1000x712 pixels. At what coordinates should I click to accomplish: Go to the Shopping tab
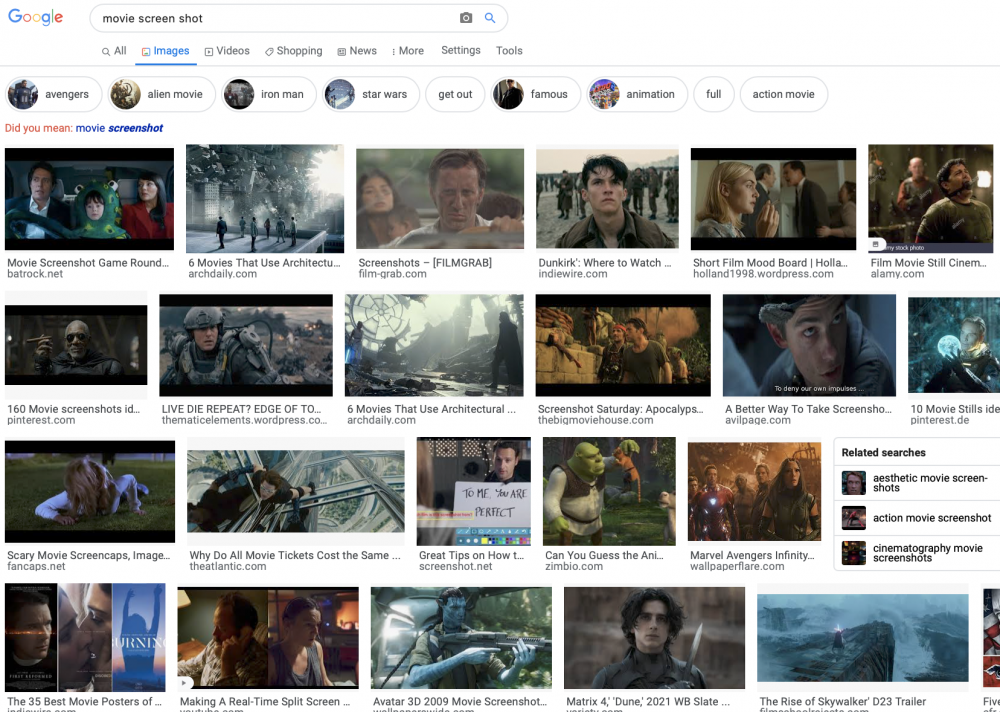[x=293, y=51]
